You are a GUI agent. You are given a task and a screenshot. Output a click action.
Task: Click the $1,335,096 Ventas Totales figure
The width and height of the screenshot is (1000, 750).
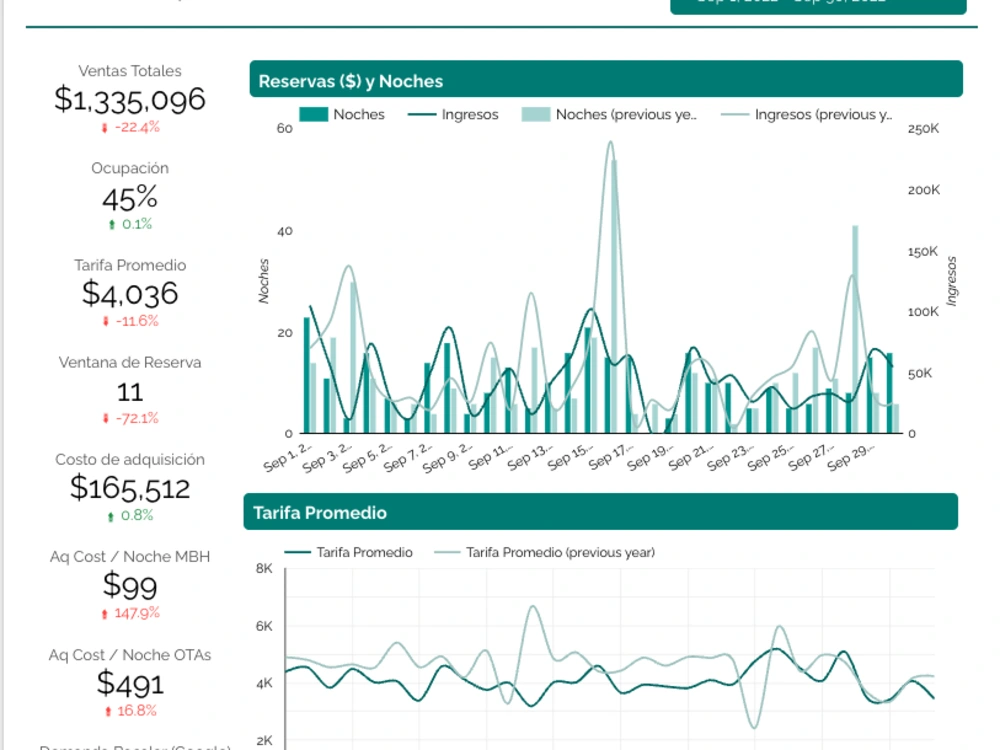130,100
